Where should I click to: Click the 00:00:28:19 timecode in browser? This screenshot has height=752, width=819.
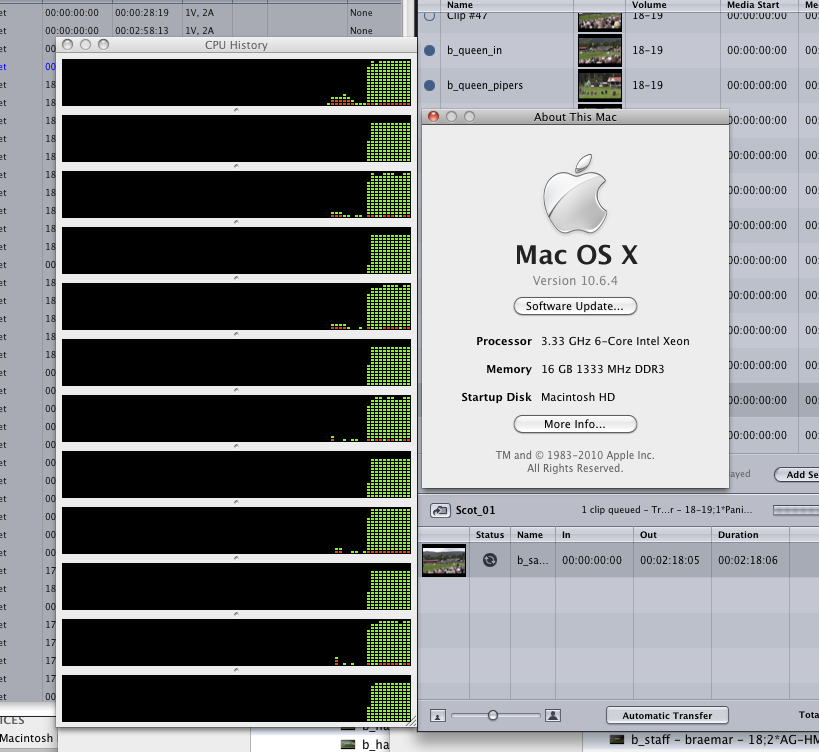point(142,13)
